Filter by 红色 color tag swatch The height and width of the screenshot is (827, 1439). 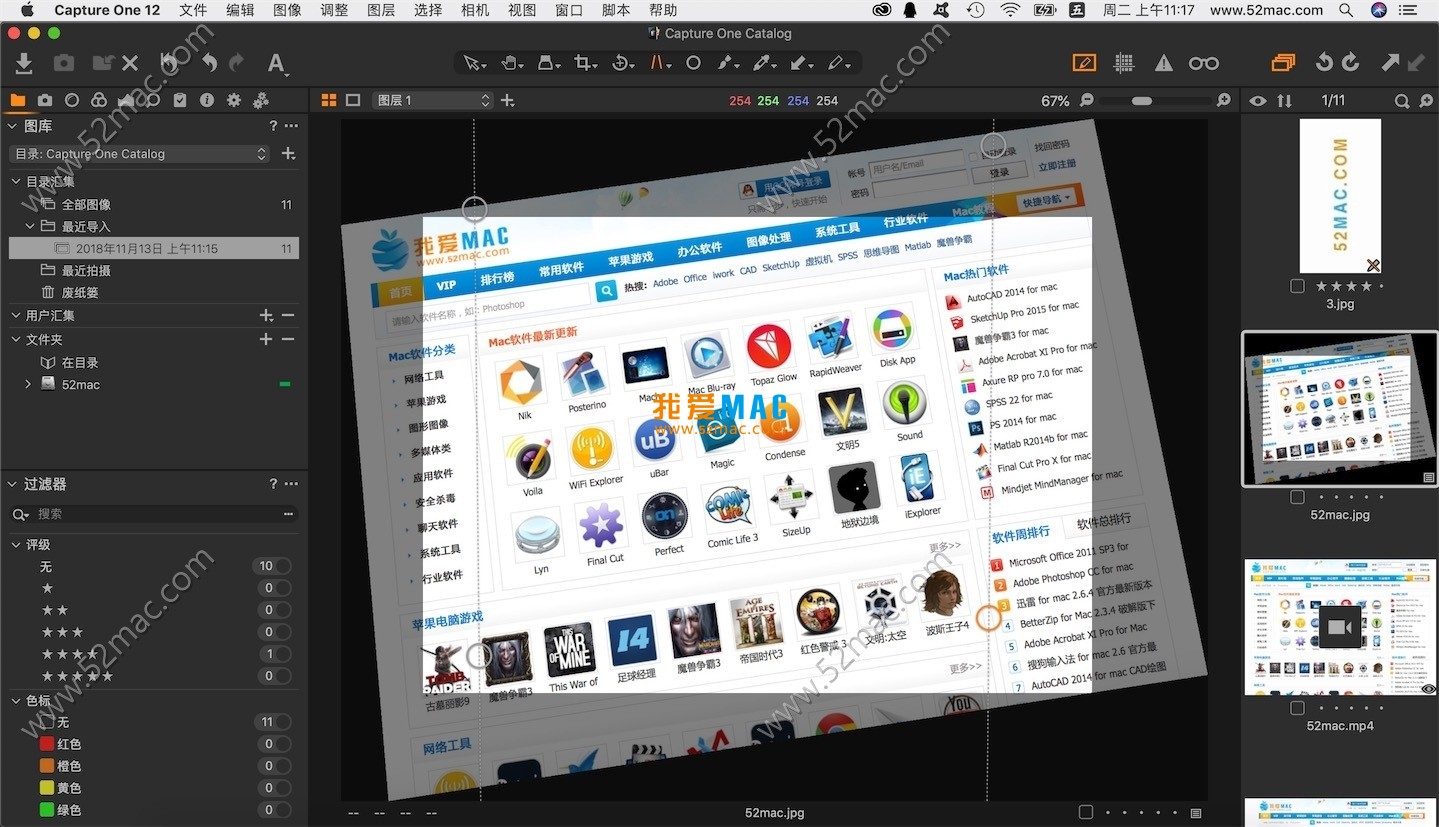(x=46, y=744)
